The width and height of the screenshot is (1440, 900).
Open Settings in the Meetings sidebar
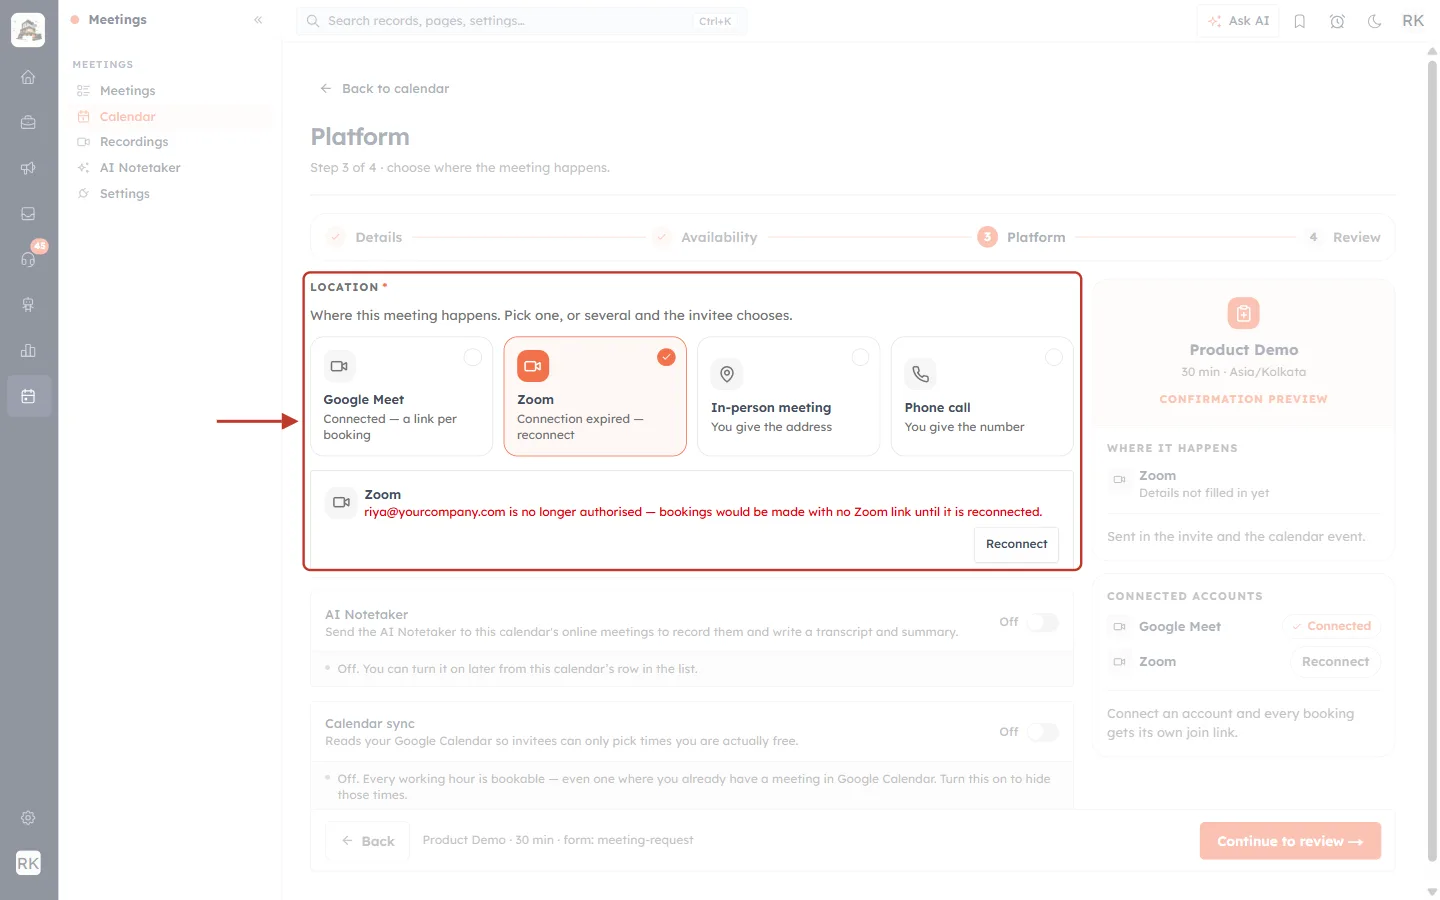[171, 194]
